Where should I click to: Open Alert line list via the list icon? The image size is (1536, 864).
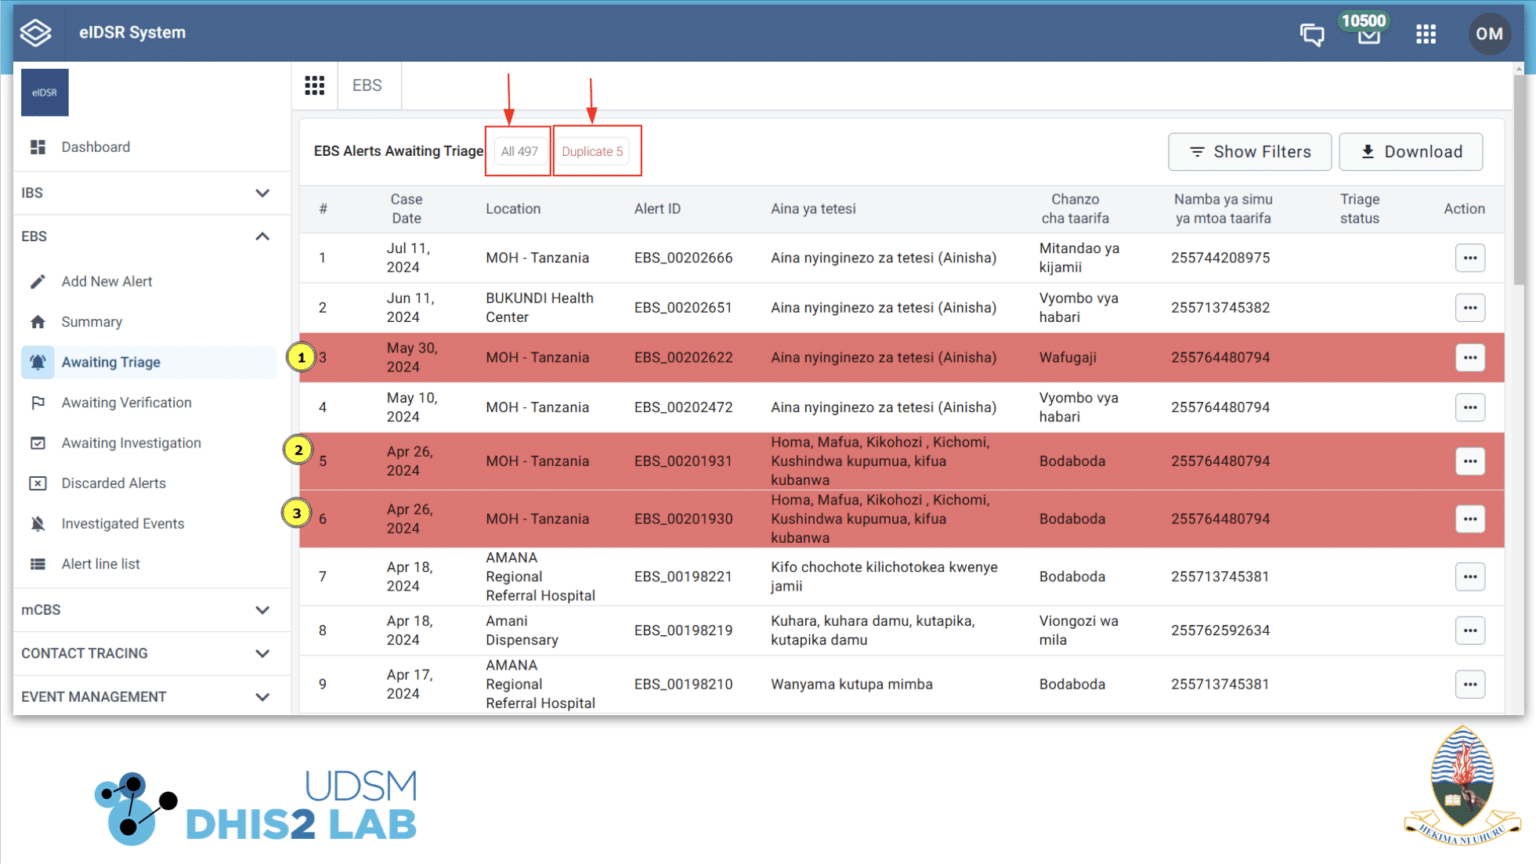tap(37, 563)
